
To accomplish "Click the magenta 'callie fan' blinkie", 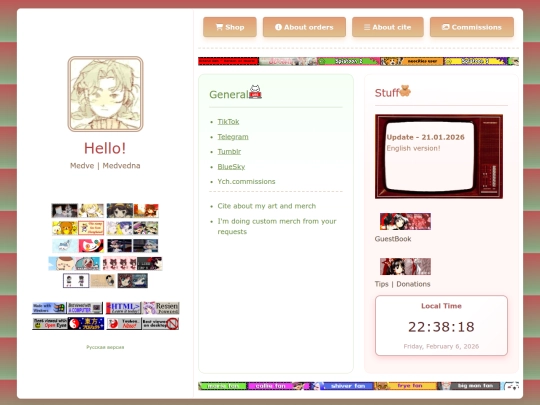I will point(278,386).
